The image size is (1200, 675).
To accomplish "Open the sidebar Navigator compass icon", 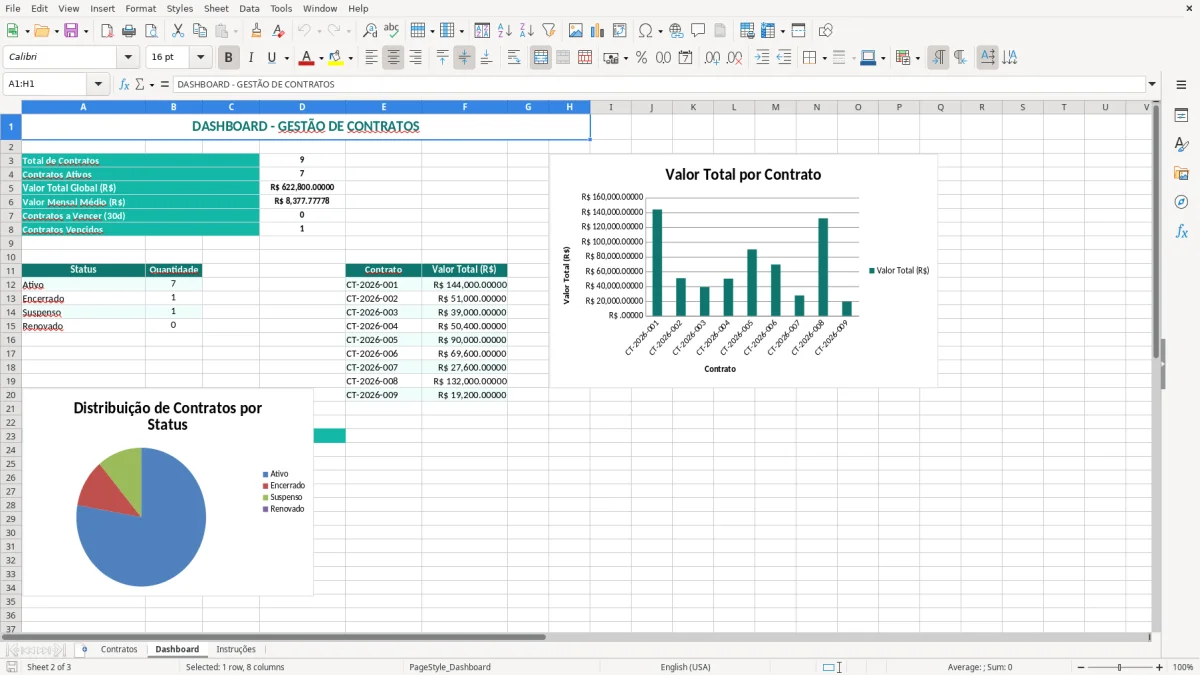I will [x=1181, y=202].
